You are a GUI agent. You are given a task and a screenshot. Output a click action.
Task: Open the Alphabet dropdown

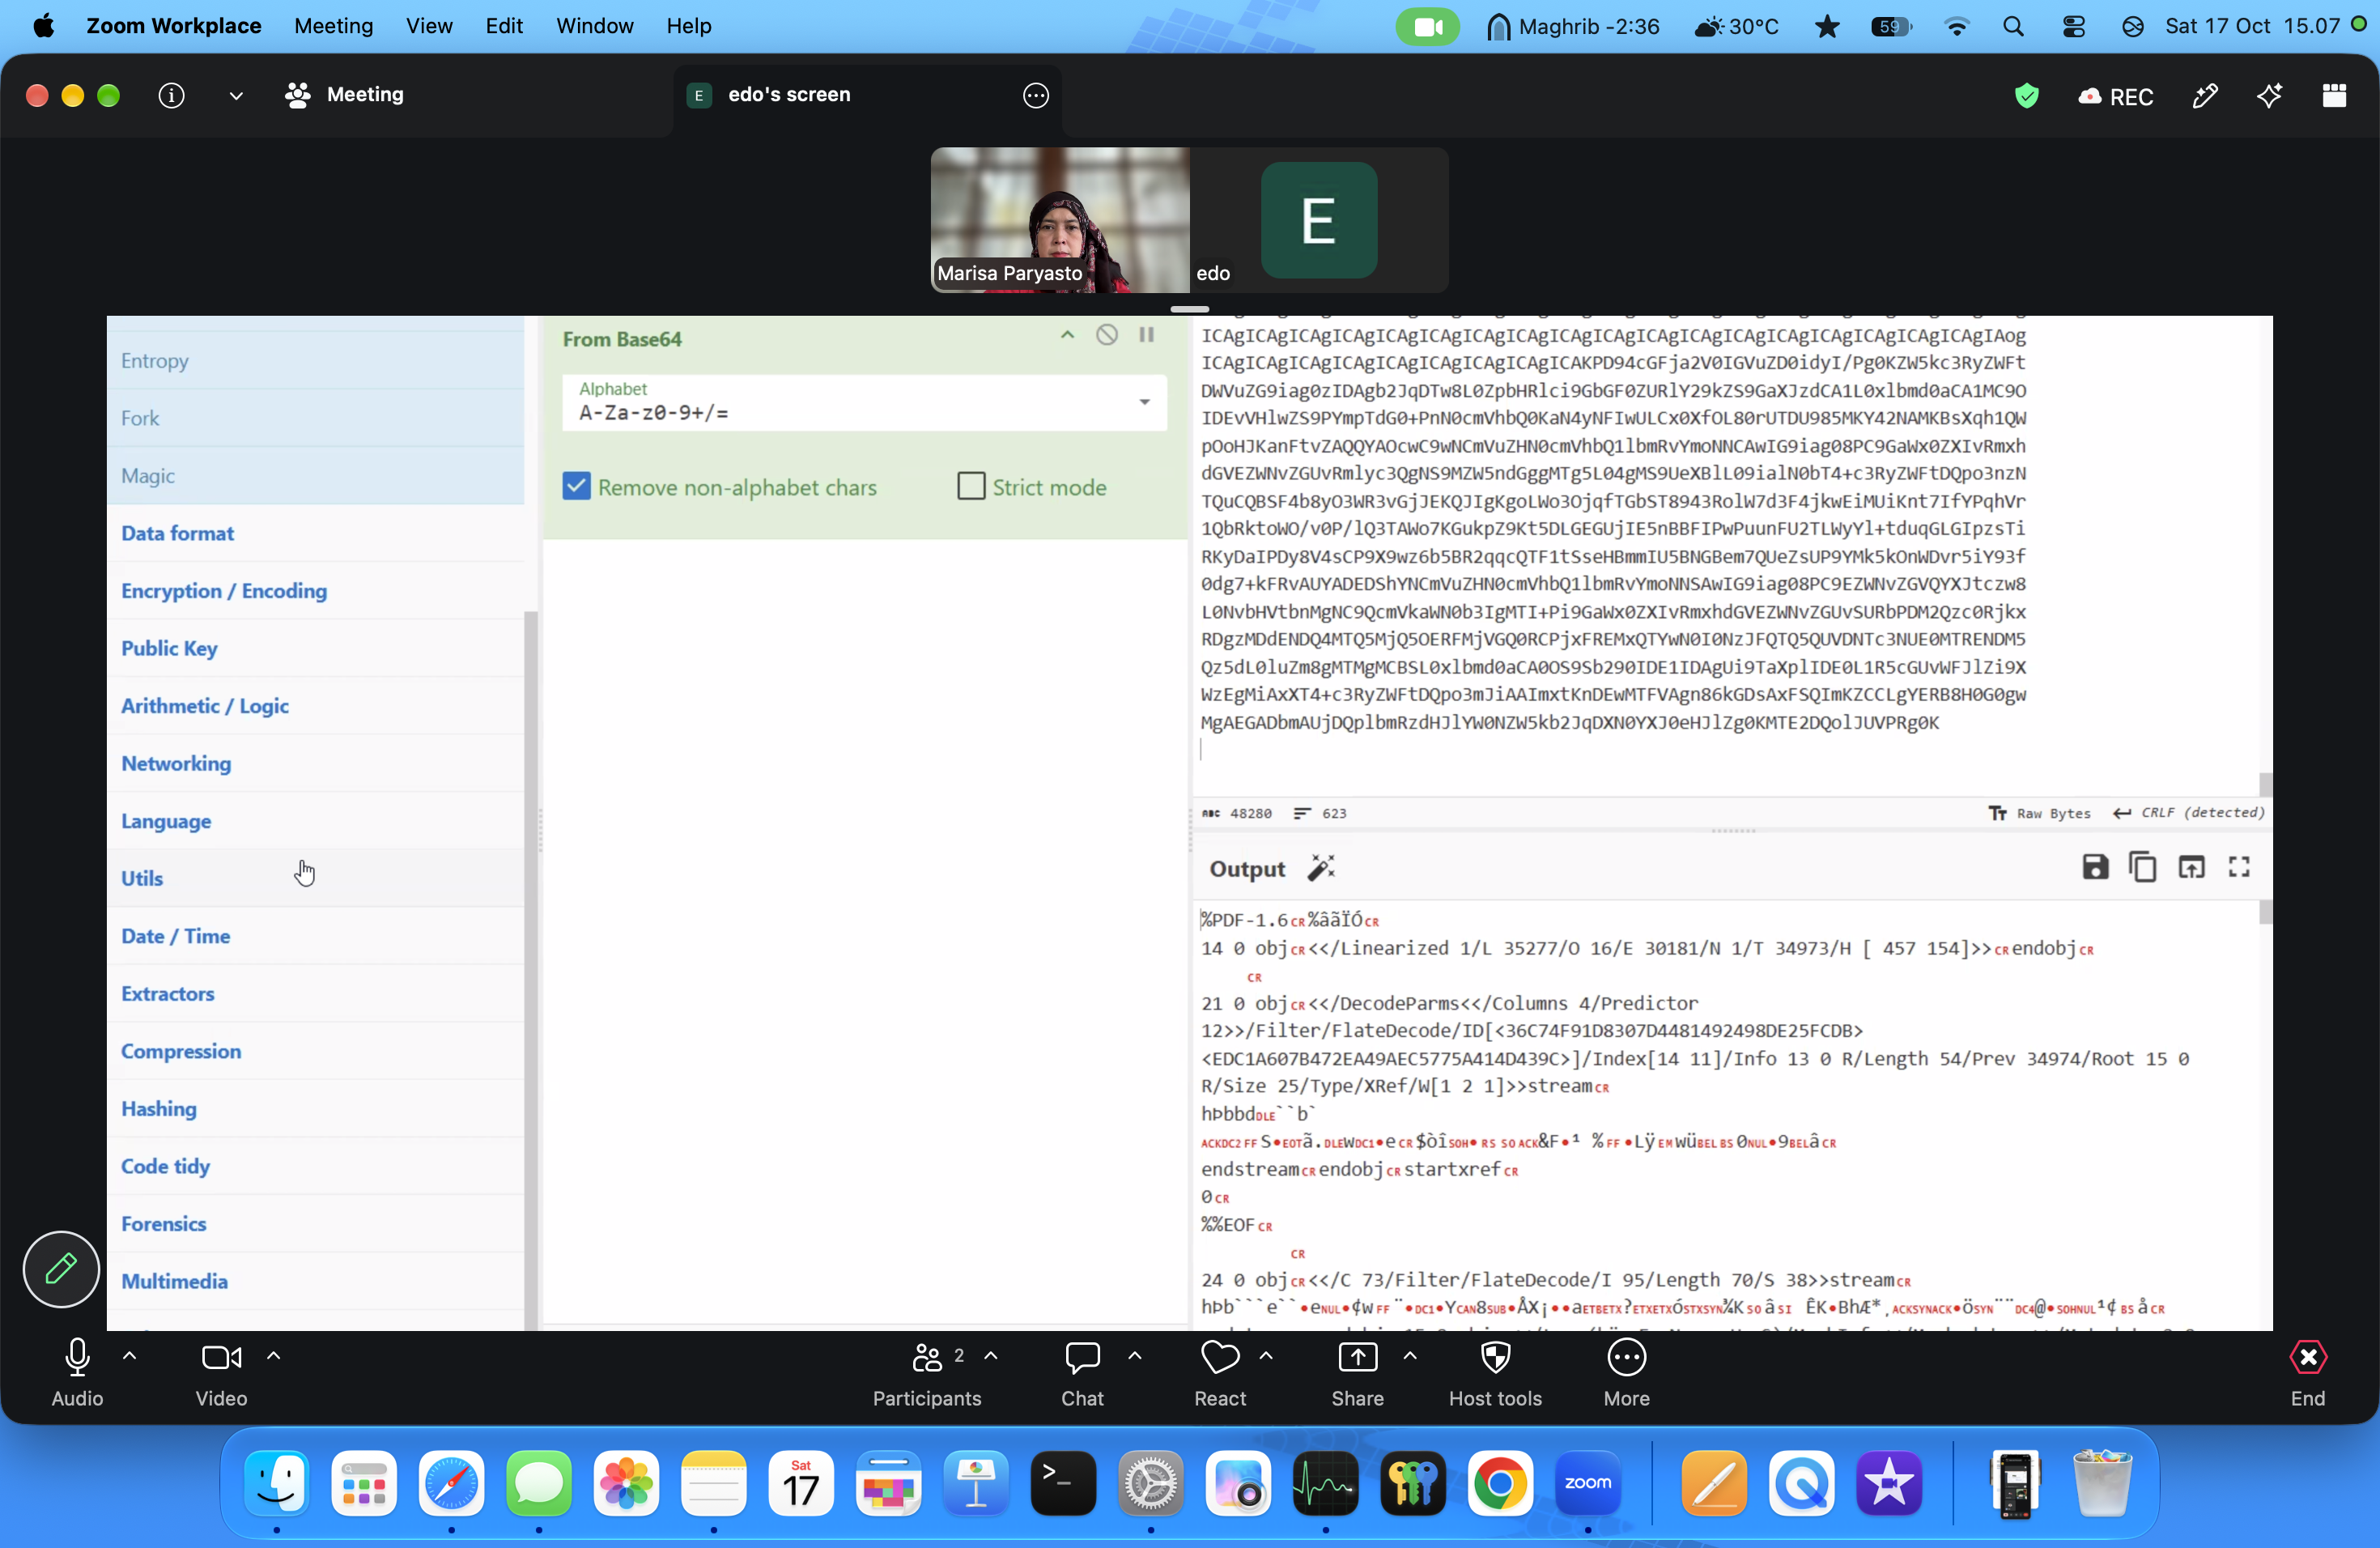(x=864, y=402)
